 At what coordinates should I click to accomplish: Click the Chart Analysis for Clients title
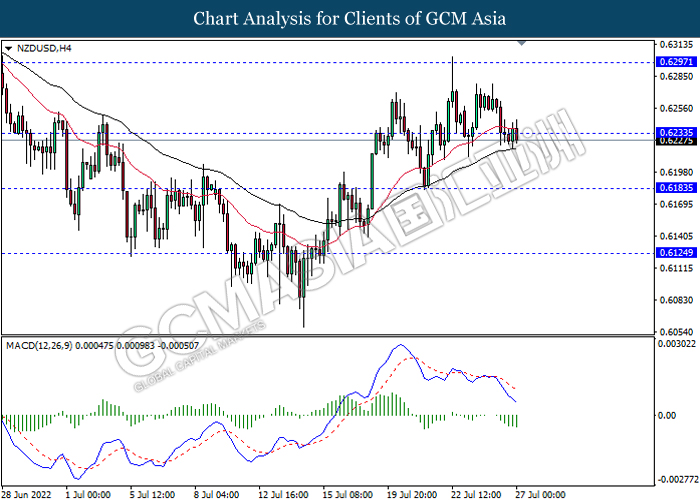point(350,19)
